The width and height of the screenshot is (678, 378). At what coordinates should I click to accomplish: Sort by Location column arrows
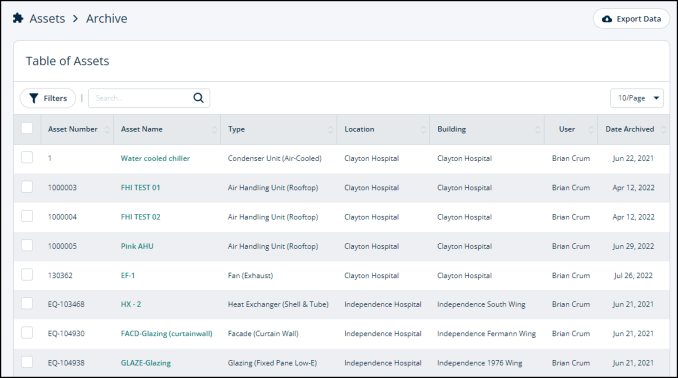(x=423, y=129)
